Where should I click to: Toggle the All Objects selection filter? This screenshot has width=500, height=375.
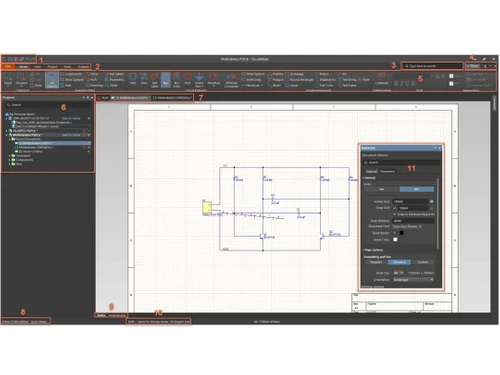click(x=52, y=80)
